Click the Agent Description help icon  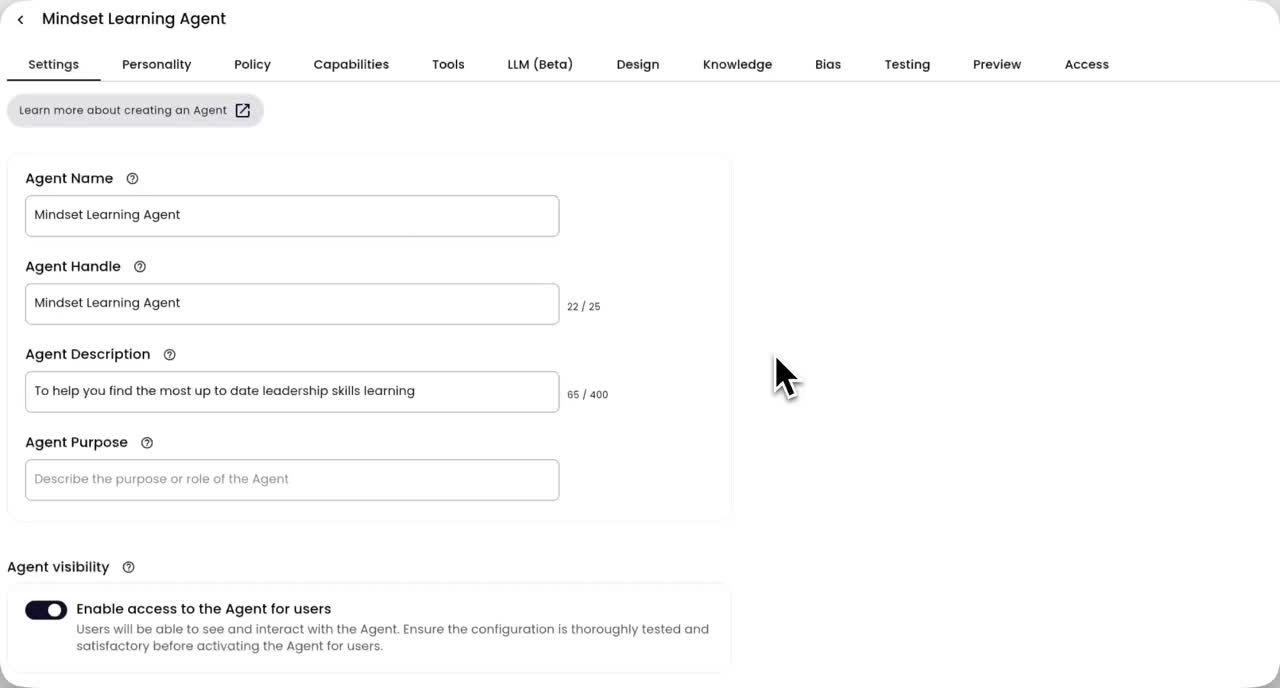169,355
